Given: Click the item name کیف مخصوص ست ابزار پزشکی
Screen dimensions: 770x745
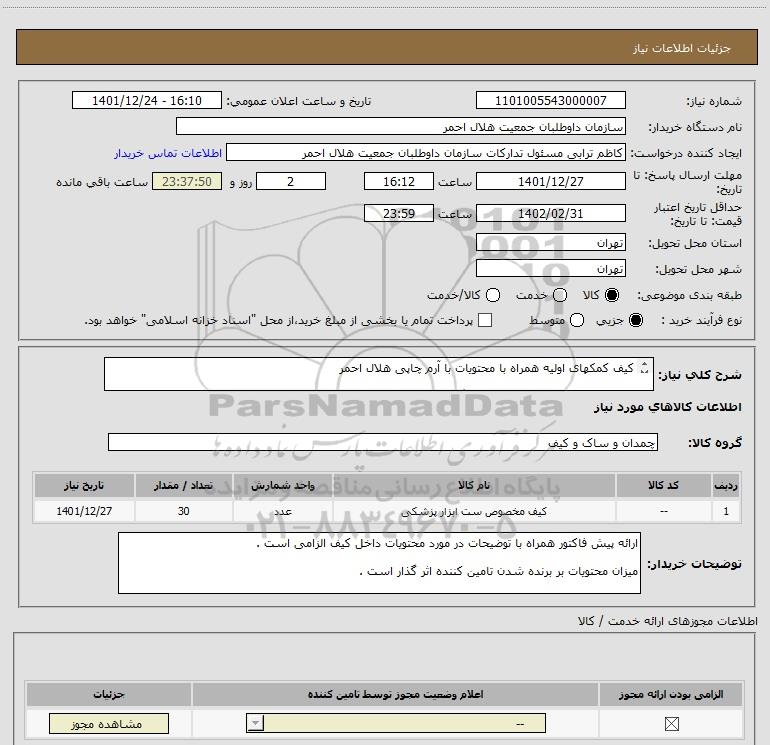Looking at the screenshot, I should click(474, 511).
